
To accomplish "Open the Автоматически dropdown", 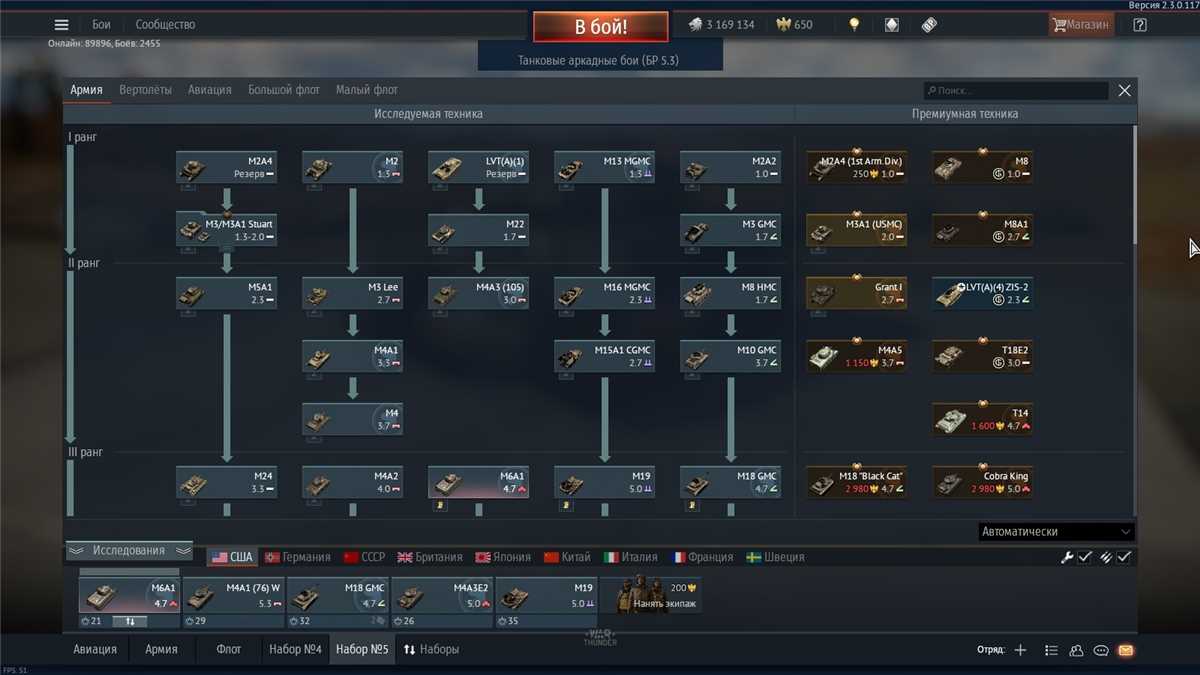I will point(1055,532).
